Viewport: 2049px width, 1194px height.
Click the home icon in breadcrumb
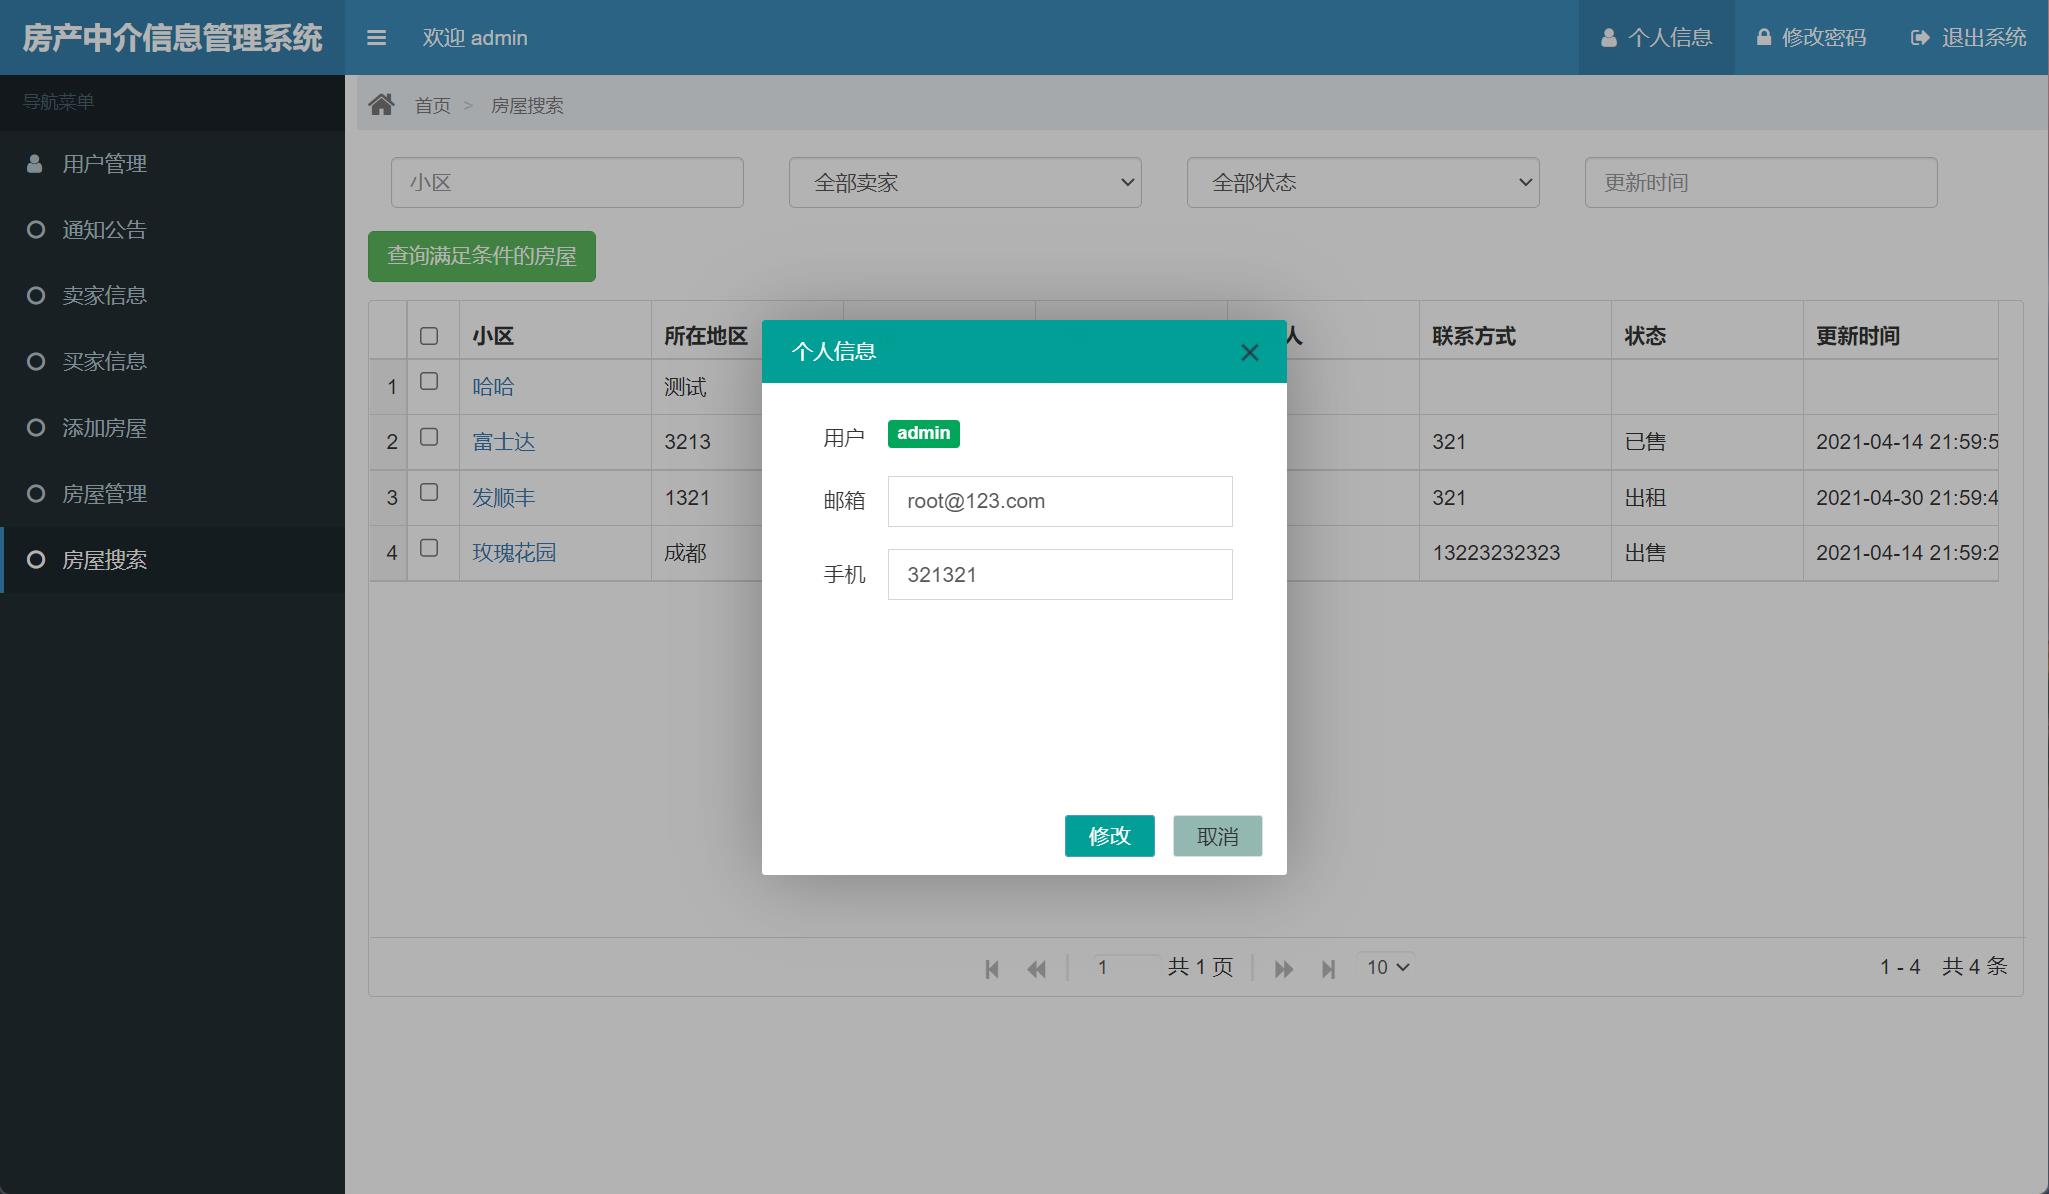pos(381,104)
